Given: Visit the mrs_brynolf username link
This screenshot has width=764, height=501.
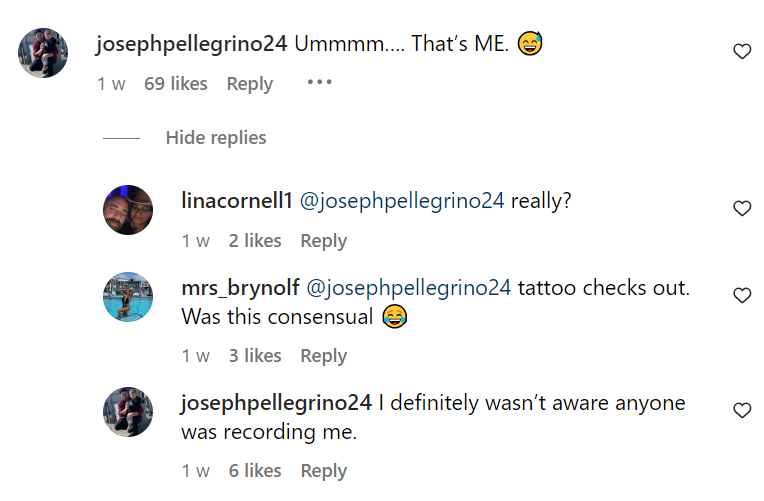Looking at the screenshot, I should 240,288.
